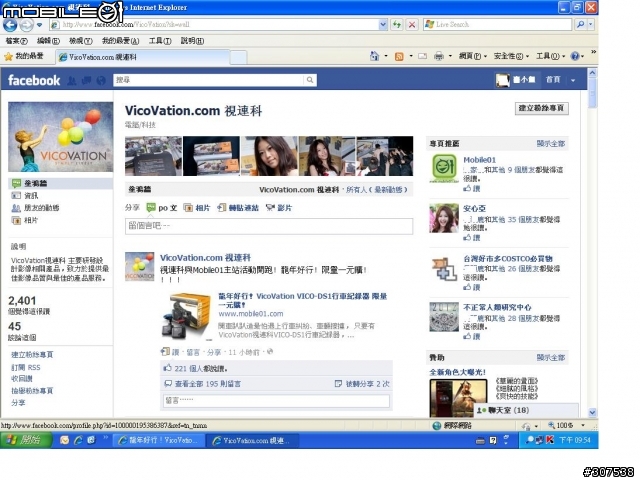Like the 安心亞 recommended page
The height and width of the screenshot is (480, 640).
point(472,238)
